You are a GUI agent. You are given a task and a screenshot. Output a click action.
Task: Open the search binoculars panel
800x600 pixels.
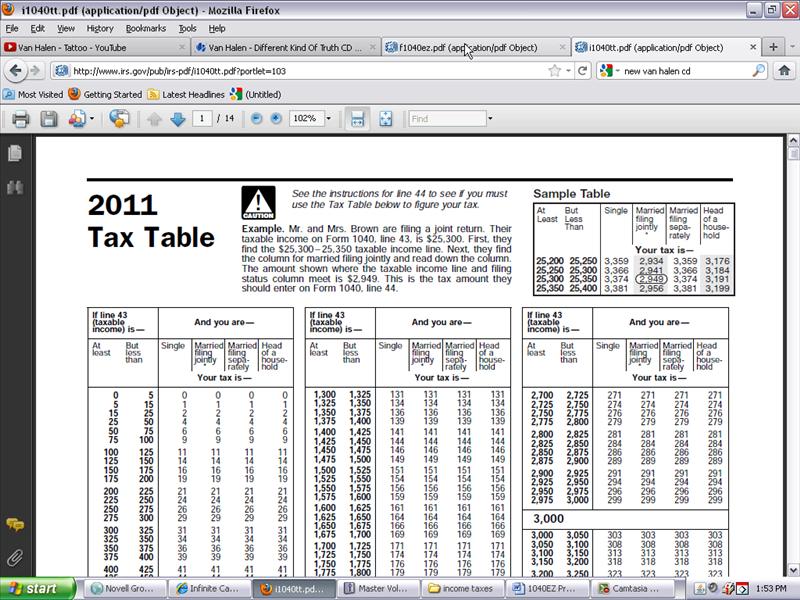click(x=15, y=187)
